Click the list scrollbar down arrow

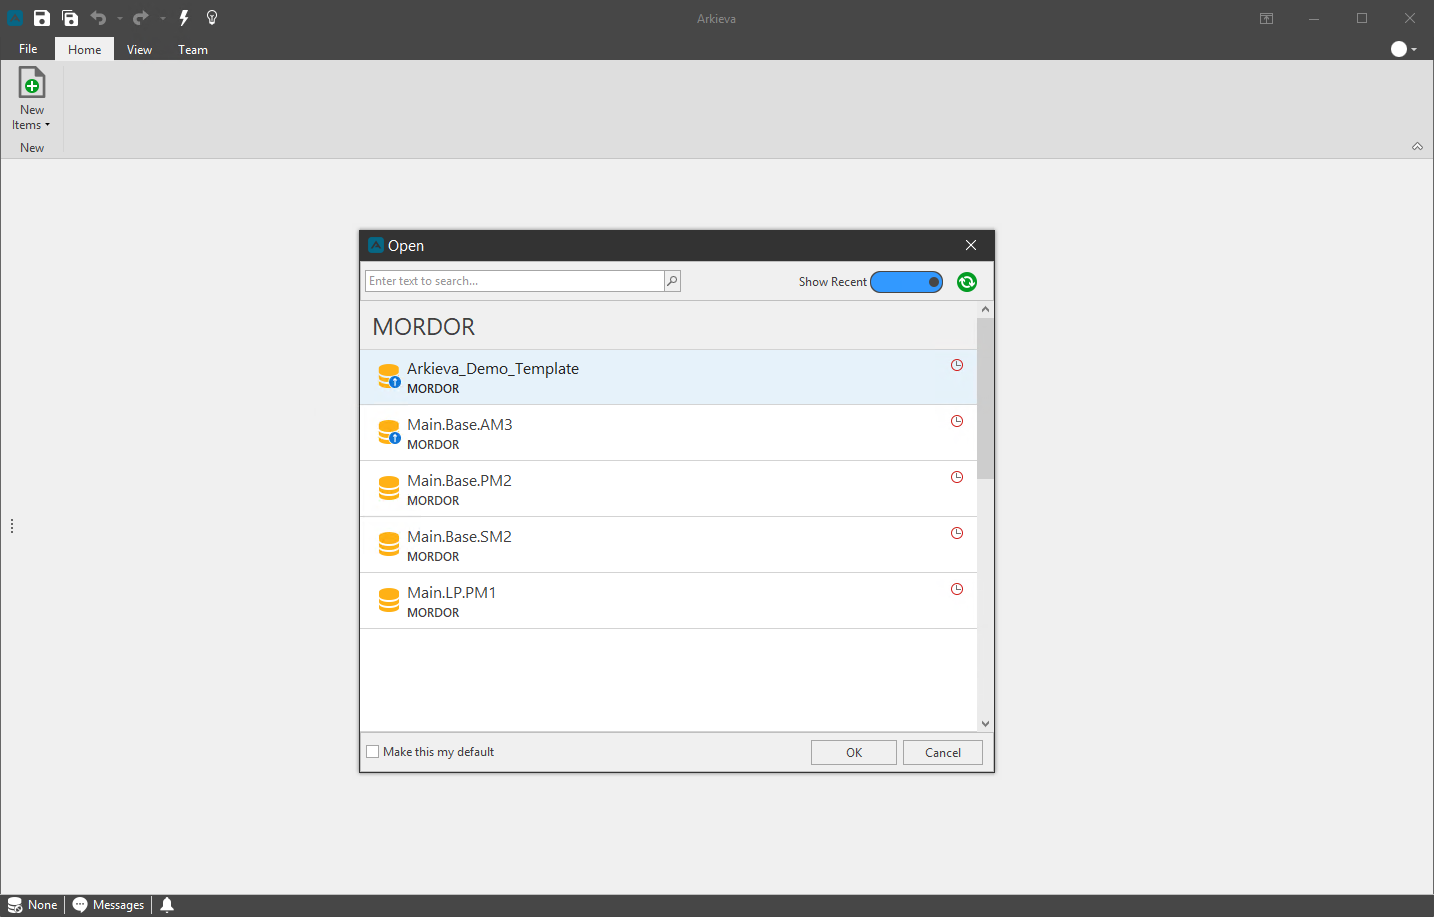[986, 724]
